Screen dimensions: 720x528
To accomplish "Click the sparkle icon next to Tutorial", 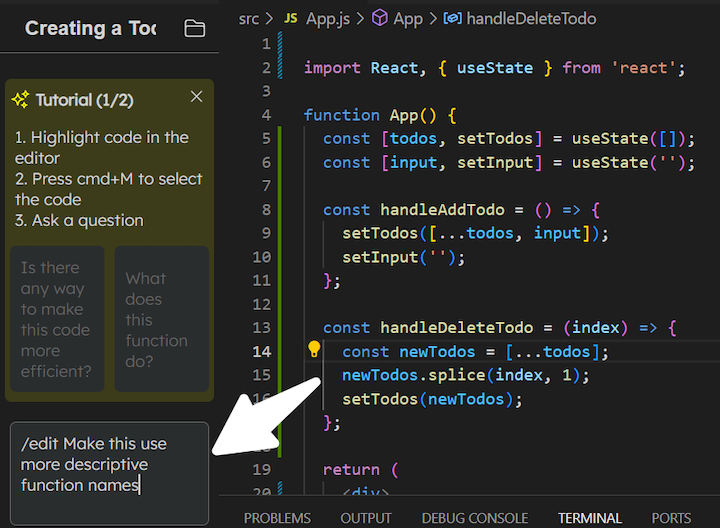I will (x=20, y=100).
